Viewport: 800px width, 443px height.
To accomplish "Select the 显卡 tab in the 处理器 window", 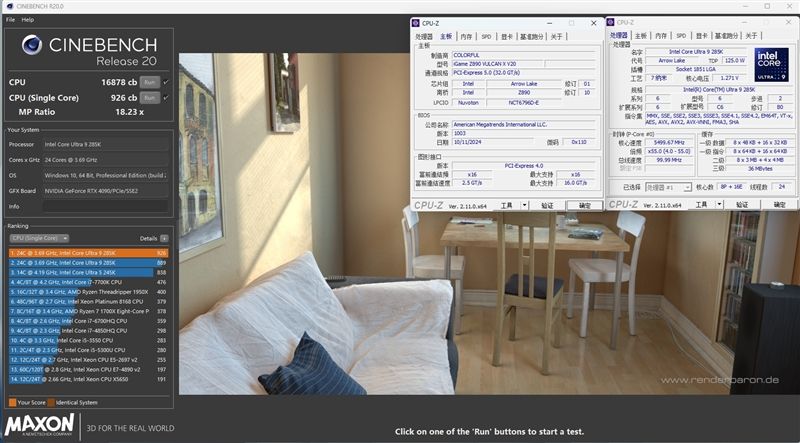I will pos(702,36).
